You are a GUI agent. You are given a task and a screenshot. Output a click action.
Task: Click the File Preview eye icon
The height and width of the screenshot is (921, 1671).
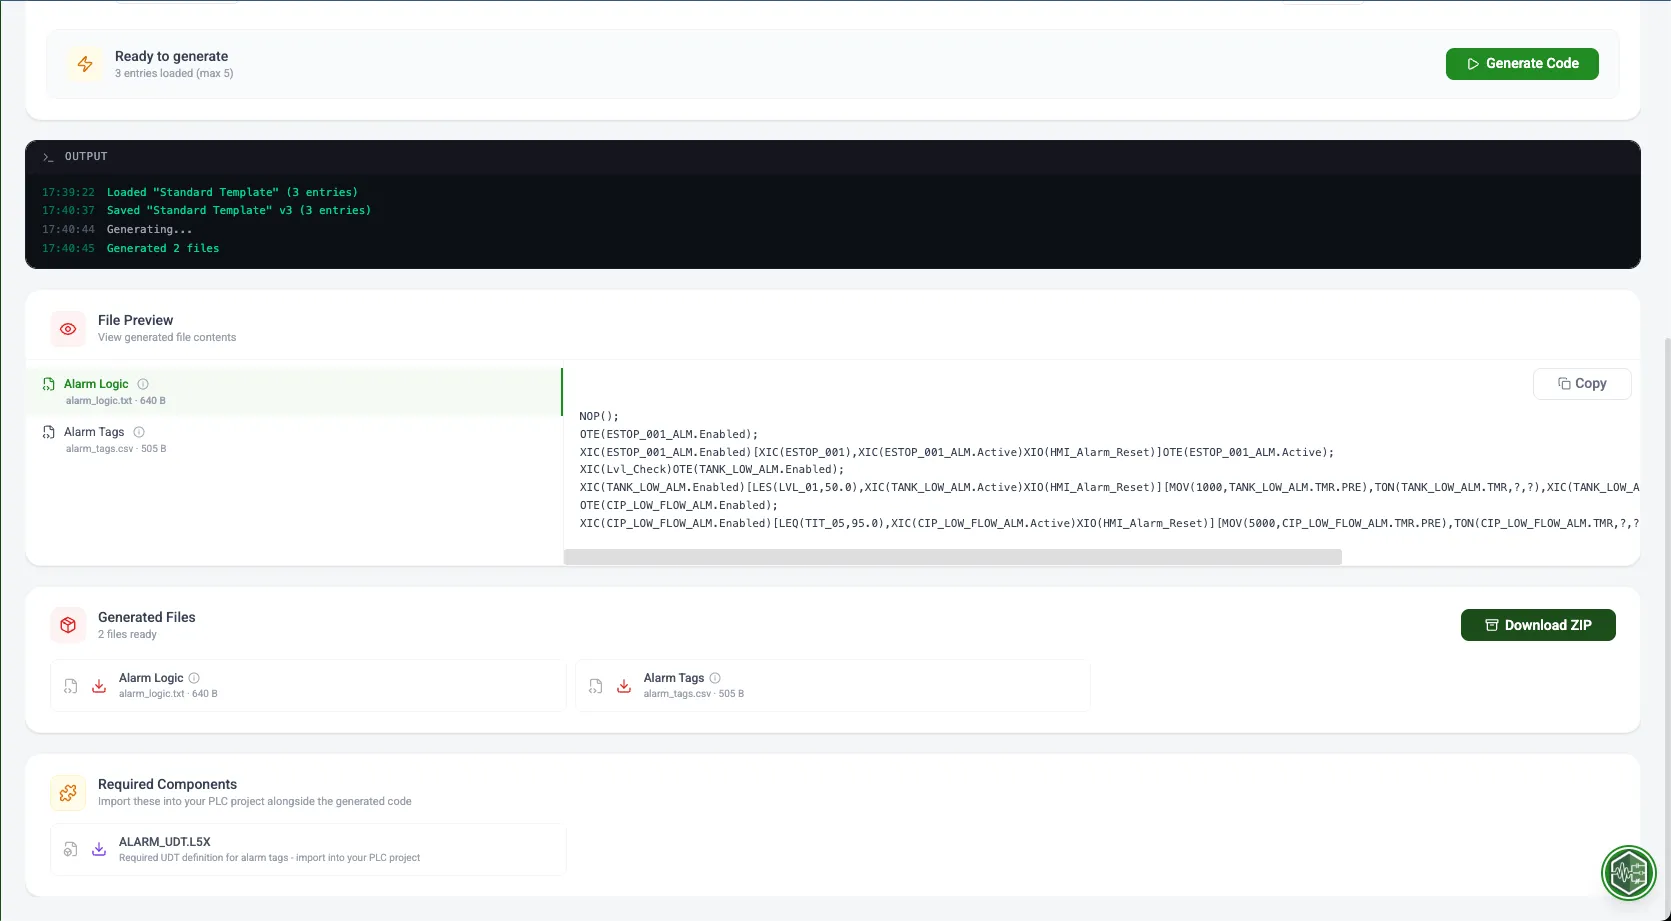point(68,329)
